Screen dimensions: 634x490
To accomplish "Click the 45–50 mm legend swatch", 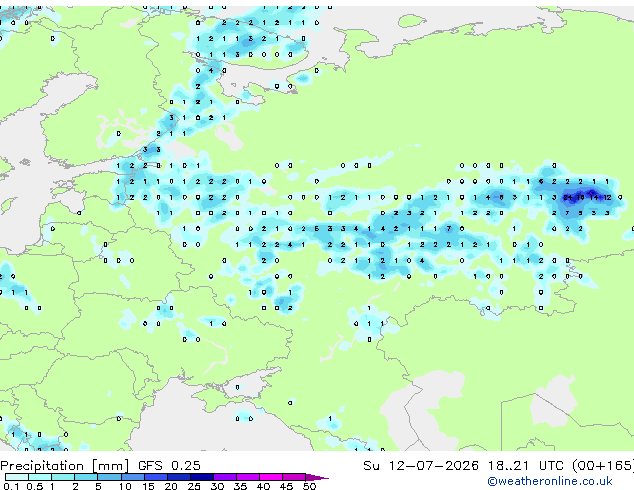I will [294, 477].
